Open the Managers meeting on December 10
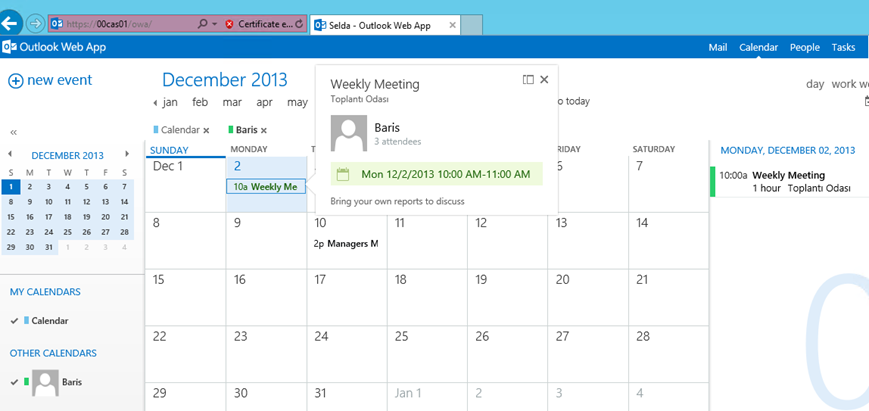Screen dimensions: 869x411 click(346, 243)
